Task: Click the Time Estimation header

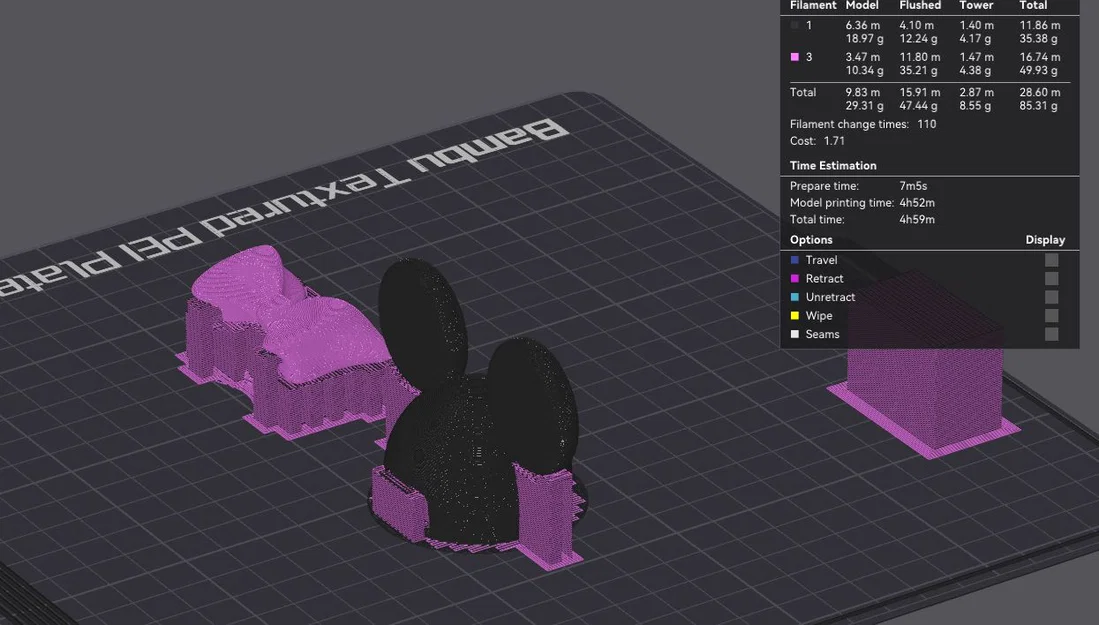Action: point(833,165)
